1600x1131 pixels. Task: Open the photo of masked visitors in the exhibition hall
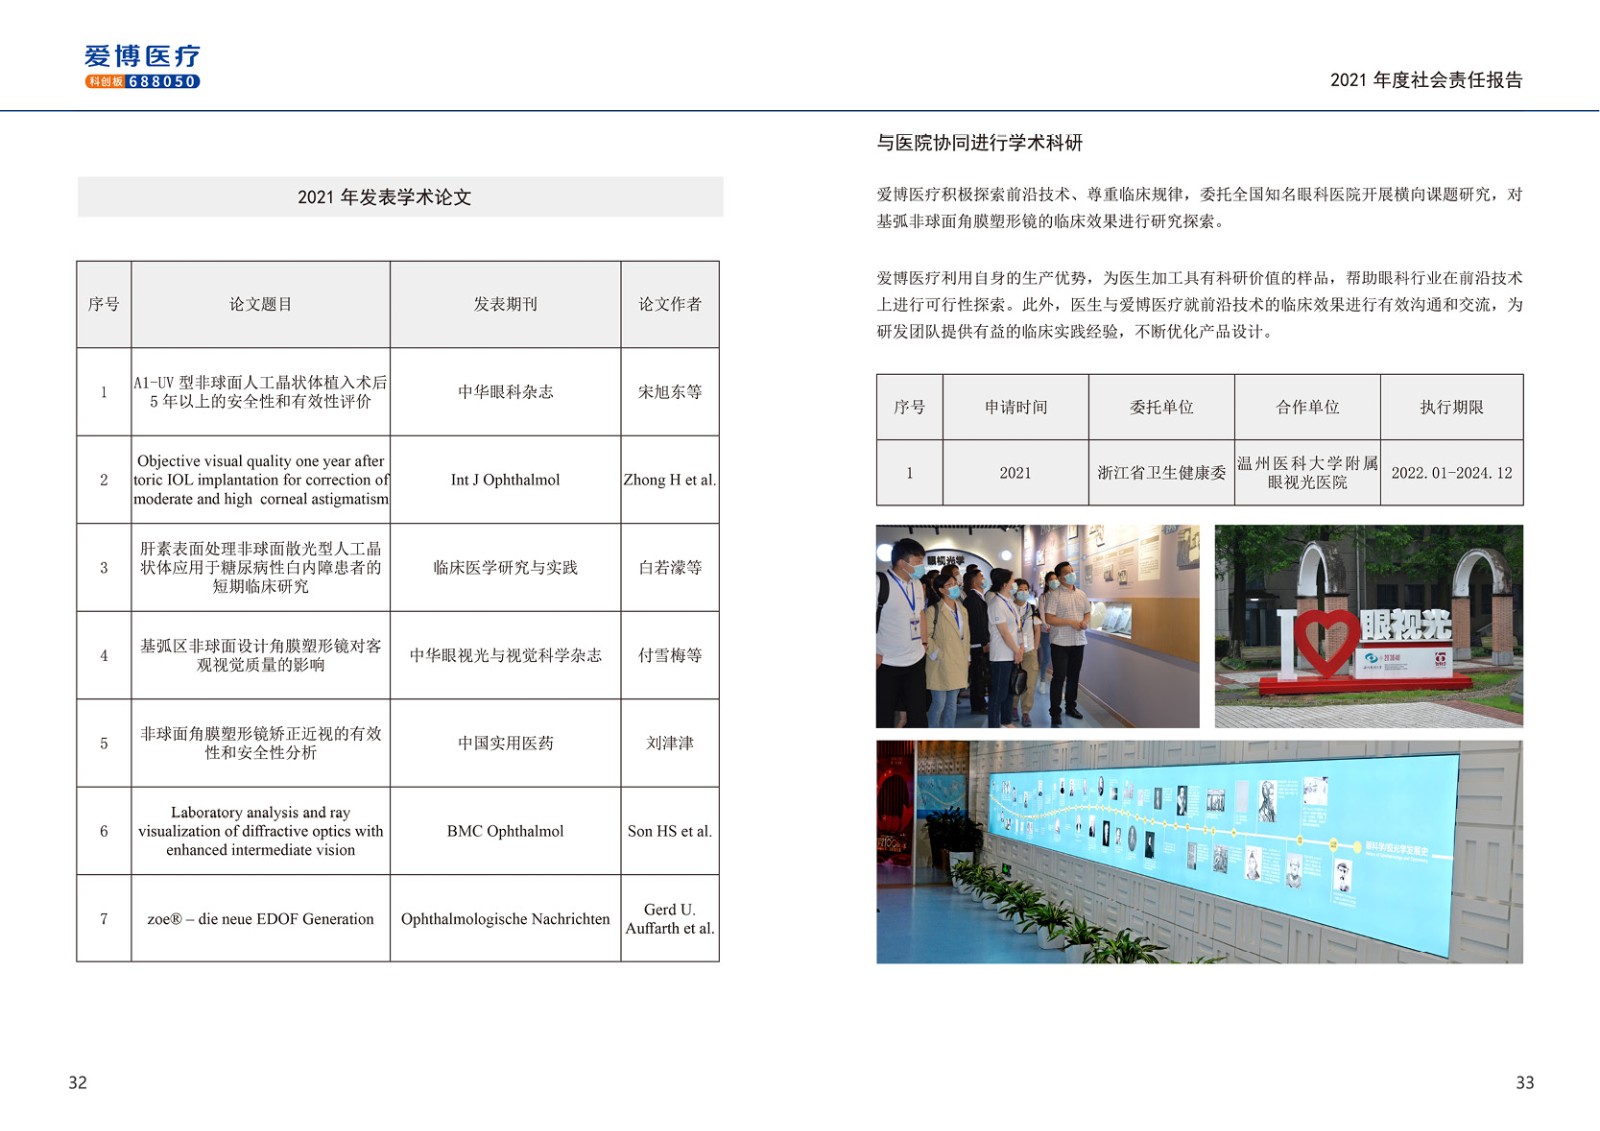coord(1037,626)
